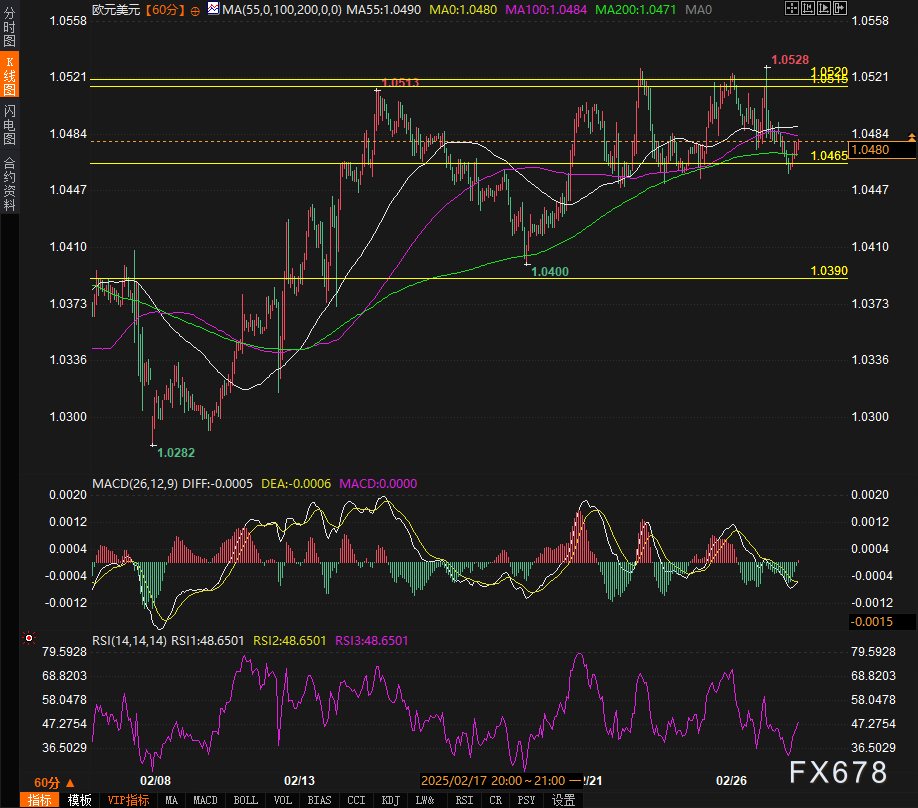This screenshot has width=918, height=808.
Task: Click the orange arrows at right price axis
Action: click(x=910, y=135)
